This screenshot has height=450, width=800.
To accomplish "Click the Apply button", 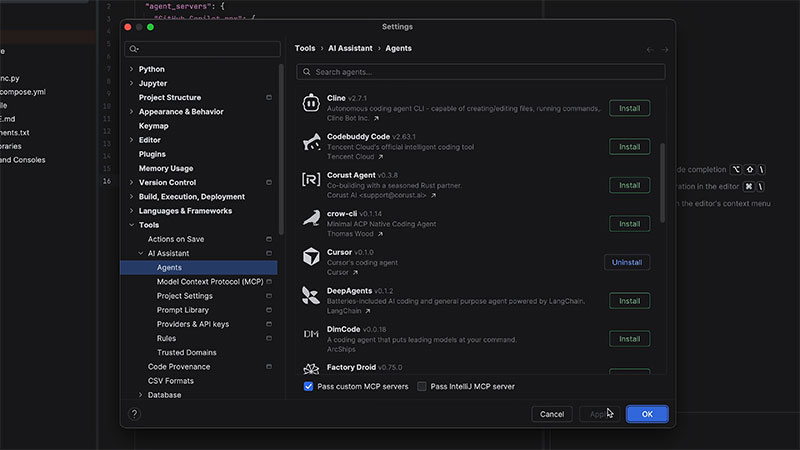I will [x=599, y=414].
